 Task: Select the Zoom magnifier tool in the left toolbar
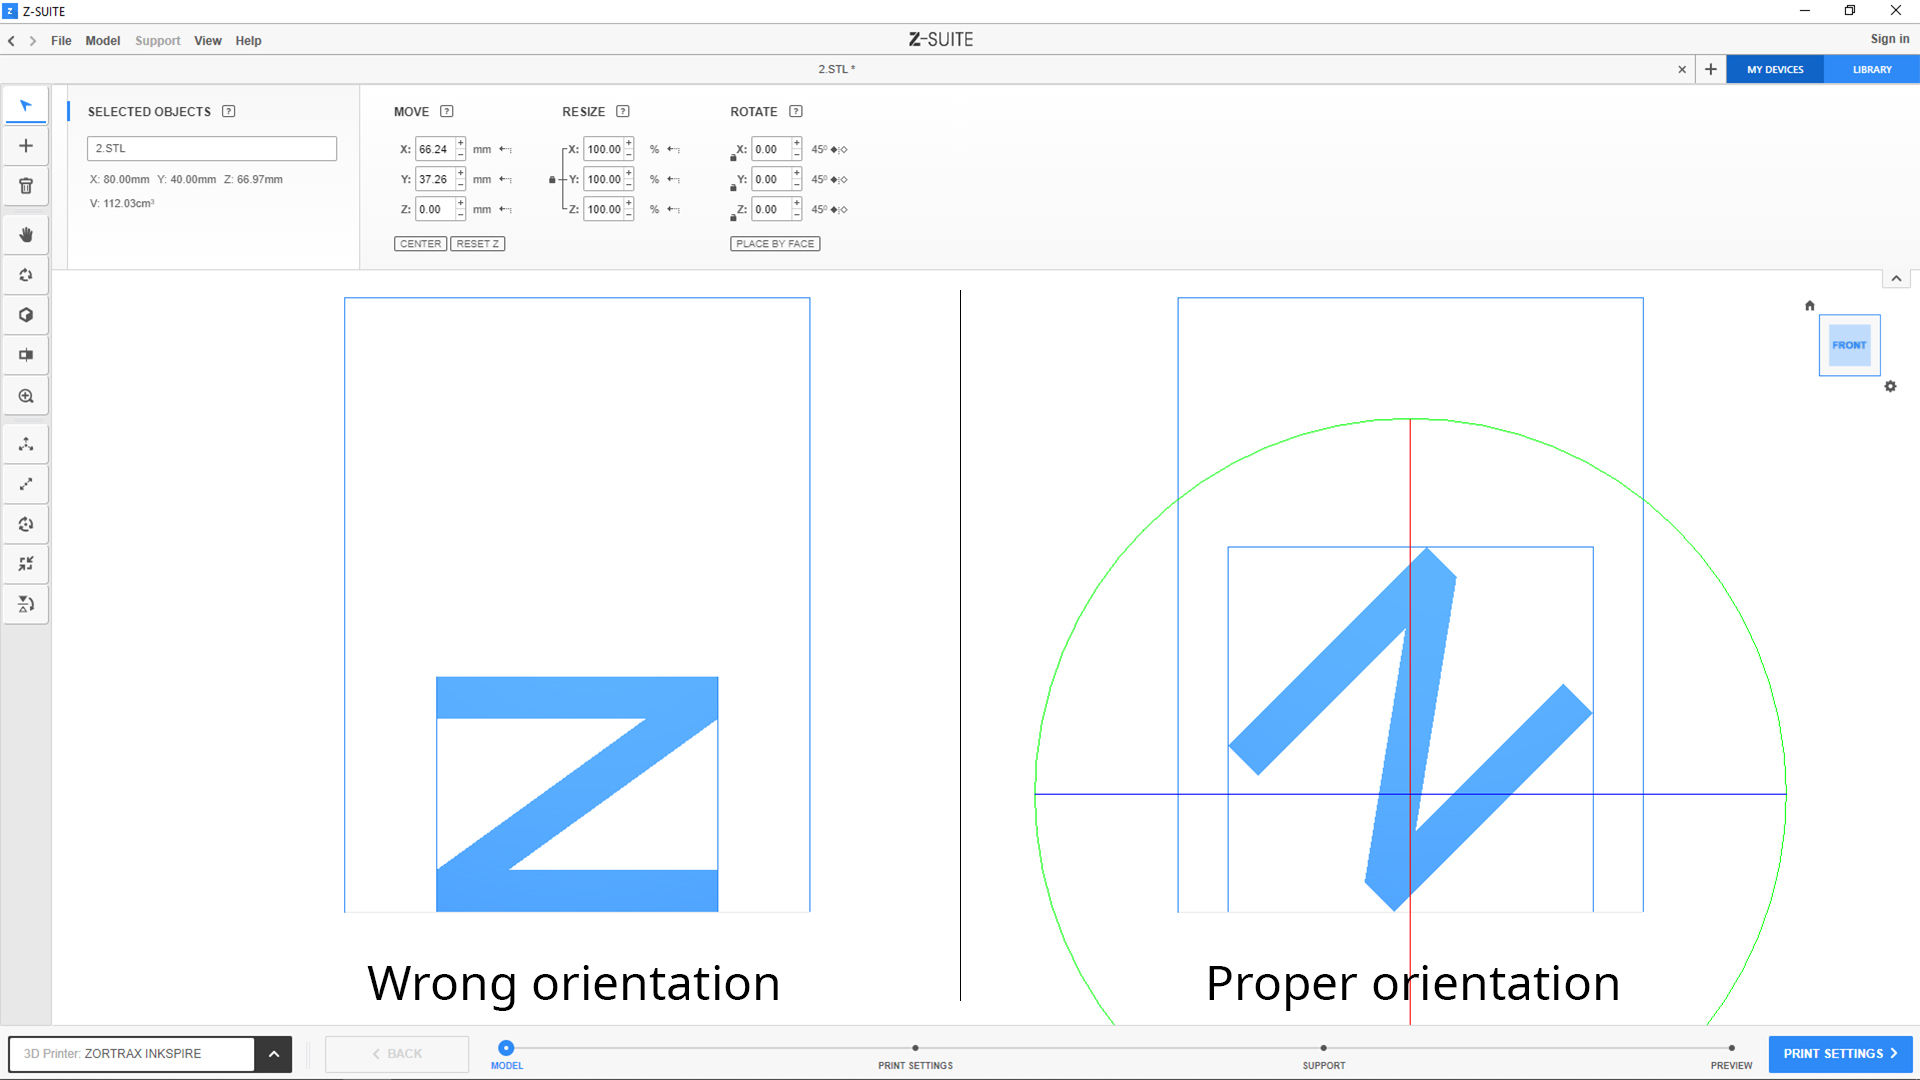click(x=26, y=396)
